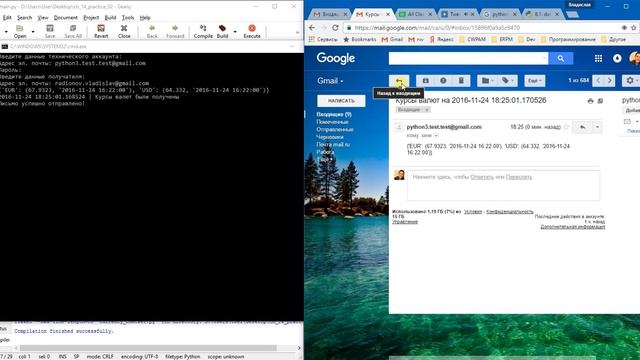The image size is (640, 360).
Task: Go back to inbox arrow button
Action: click(399, 81)
